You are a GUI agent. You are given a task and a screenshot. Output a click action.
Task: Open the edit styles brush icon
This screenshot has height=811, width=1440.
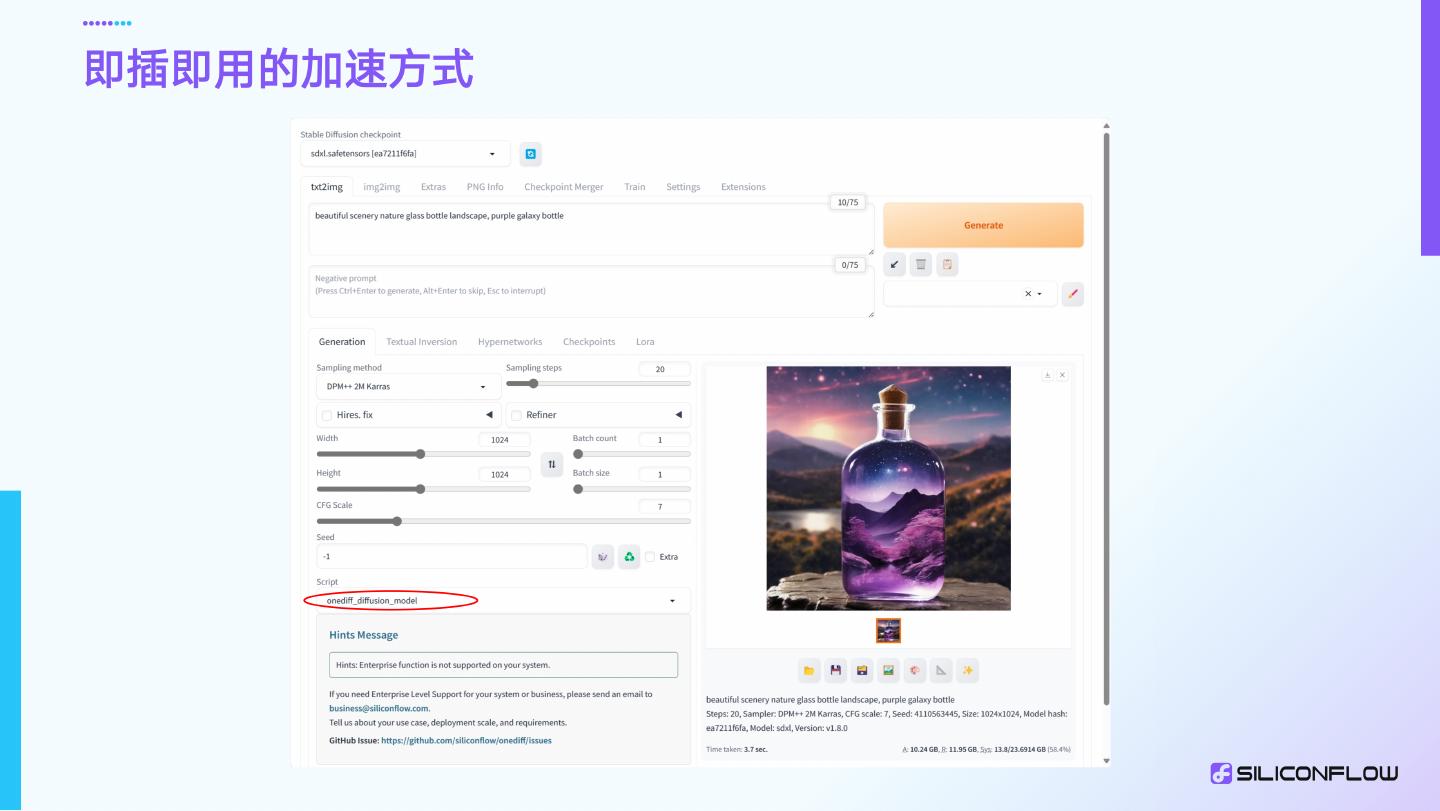point(1072,294)
